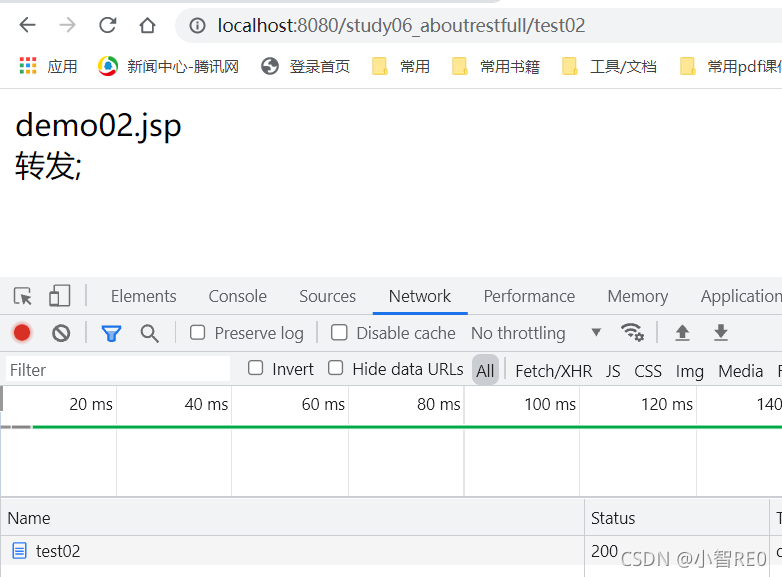782x577 pixels.
Task: Switch to the Application tab
Action: [x=741, y=296]
